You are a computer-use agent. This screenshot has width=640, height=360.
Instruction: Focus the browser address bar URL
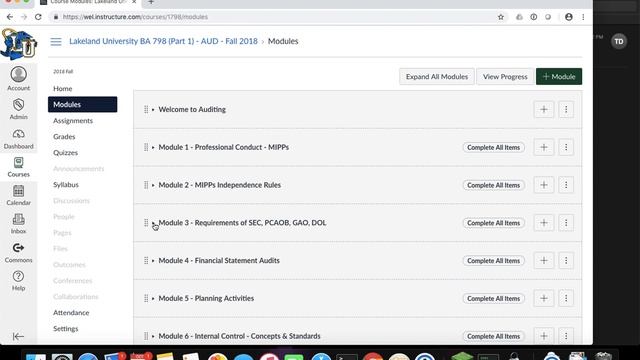(135, 17)
